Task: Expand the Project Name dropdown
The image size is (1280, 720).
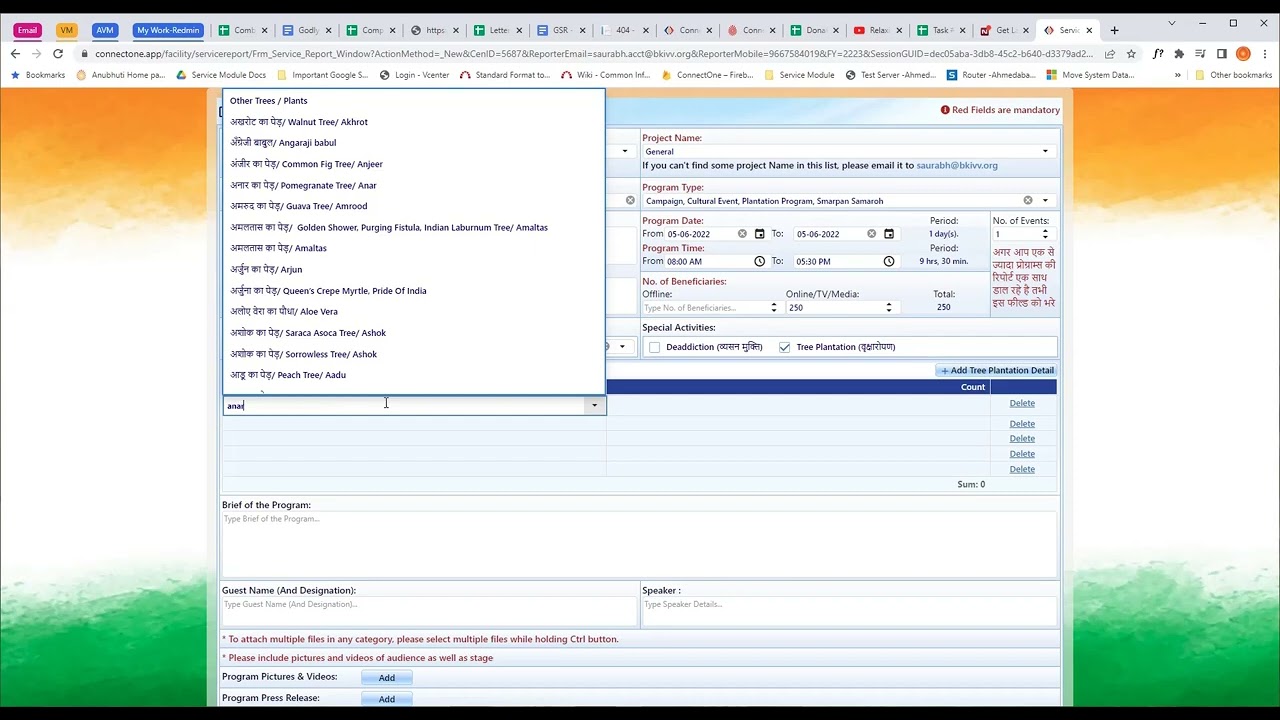Action: pos(1045,152)
